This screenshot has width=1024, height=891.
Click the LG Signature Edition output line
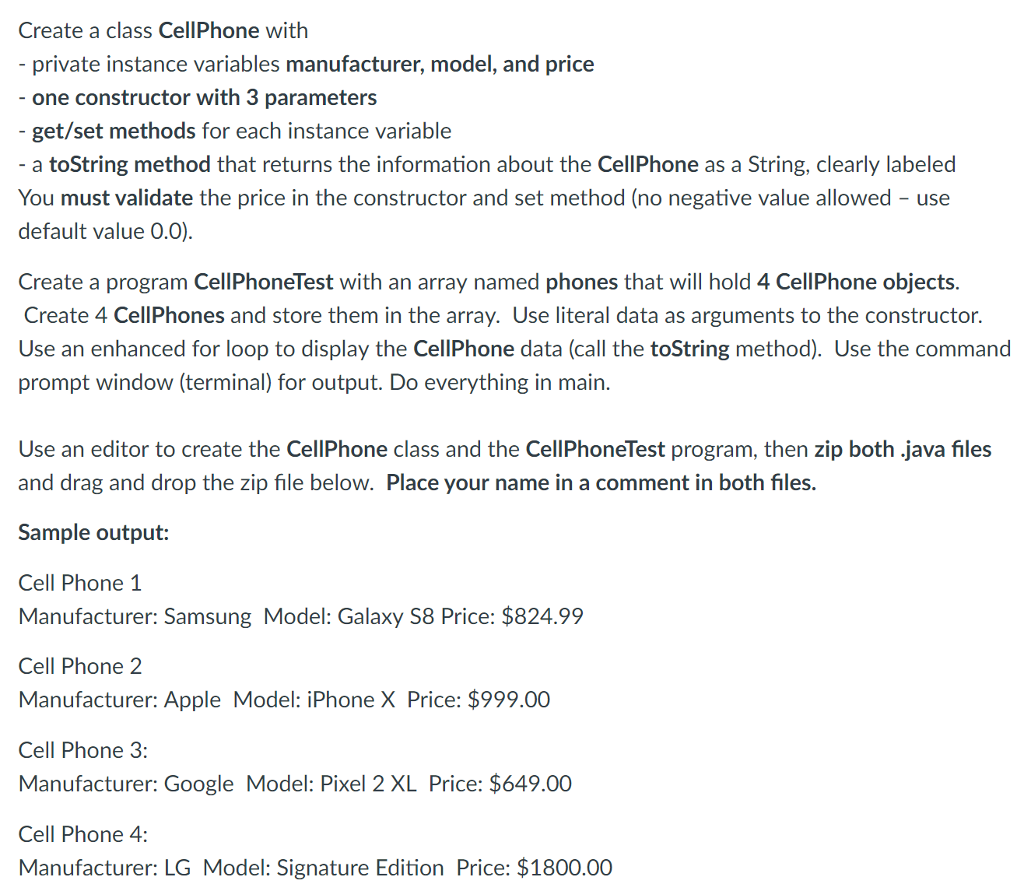pos(315,867)
